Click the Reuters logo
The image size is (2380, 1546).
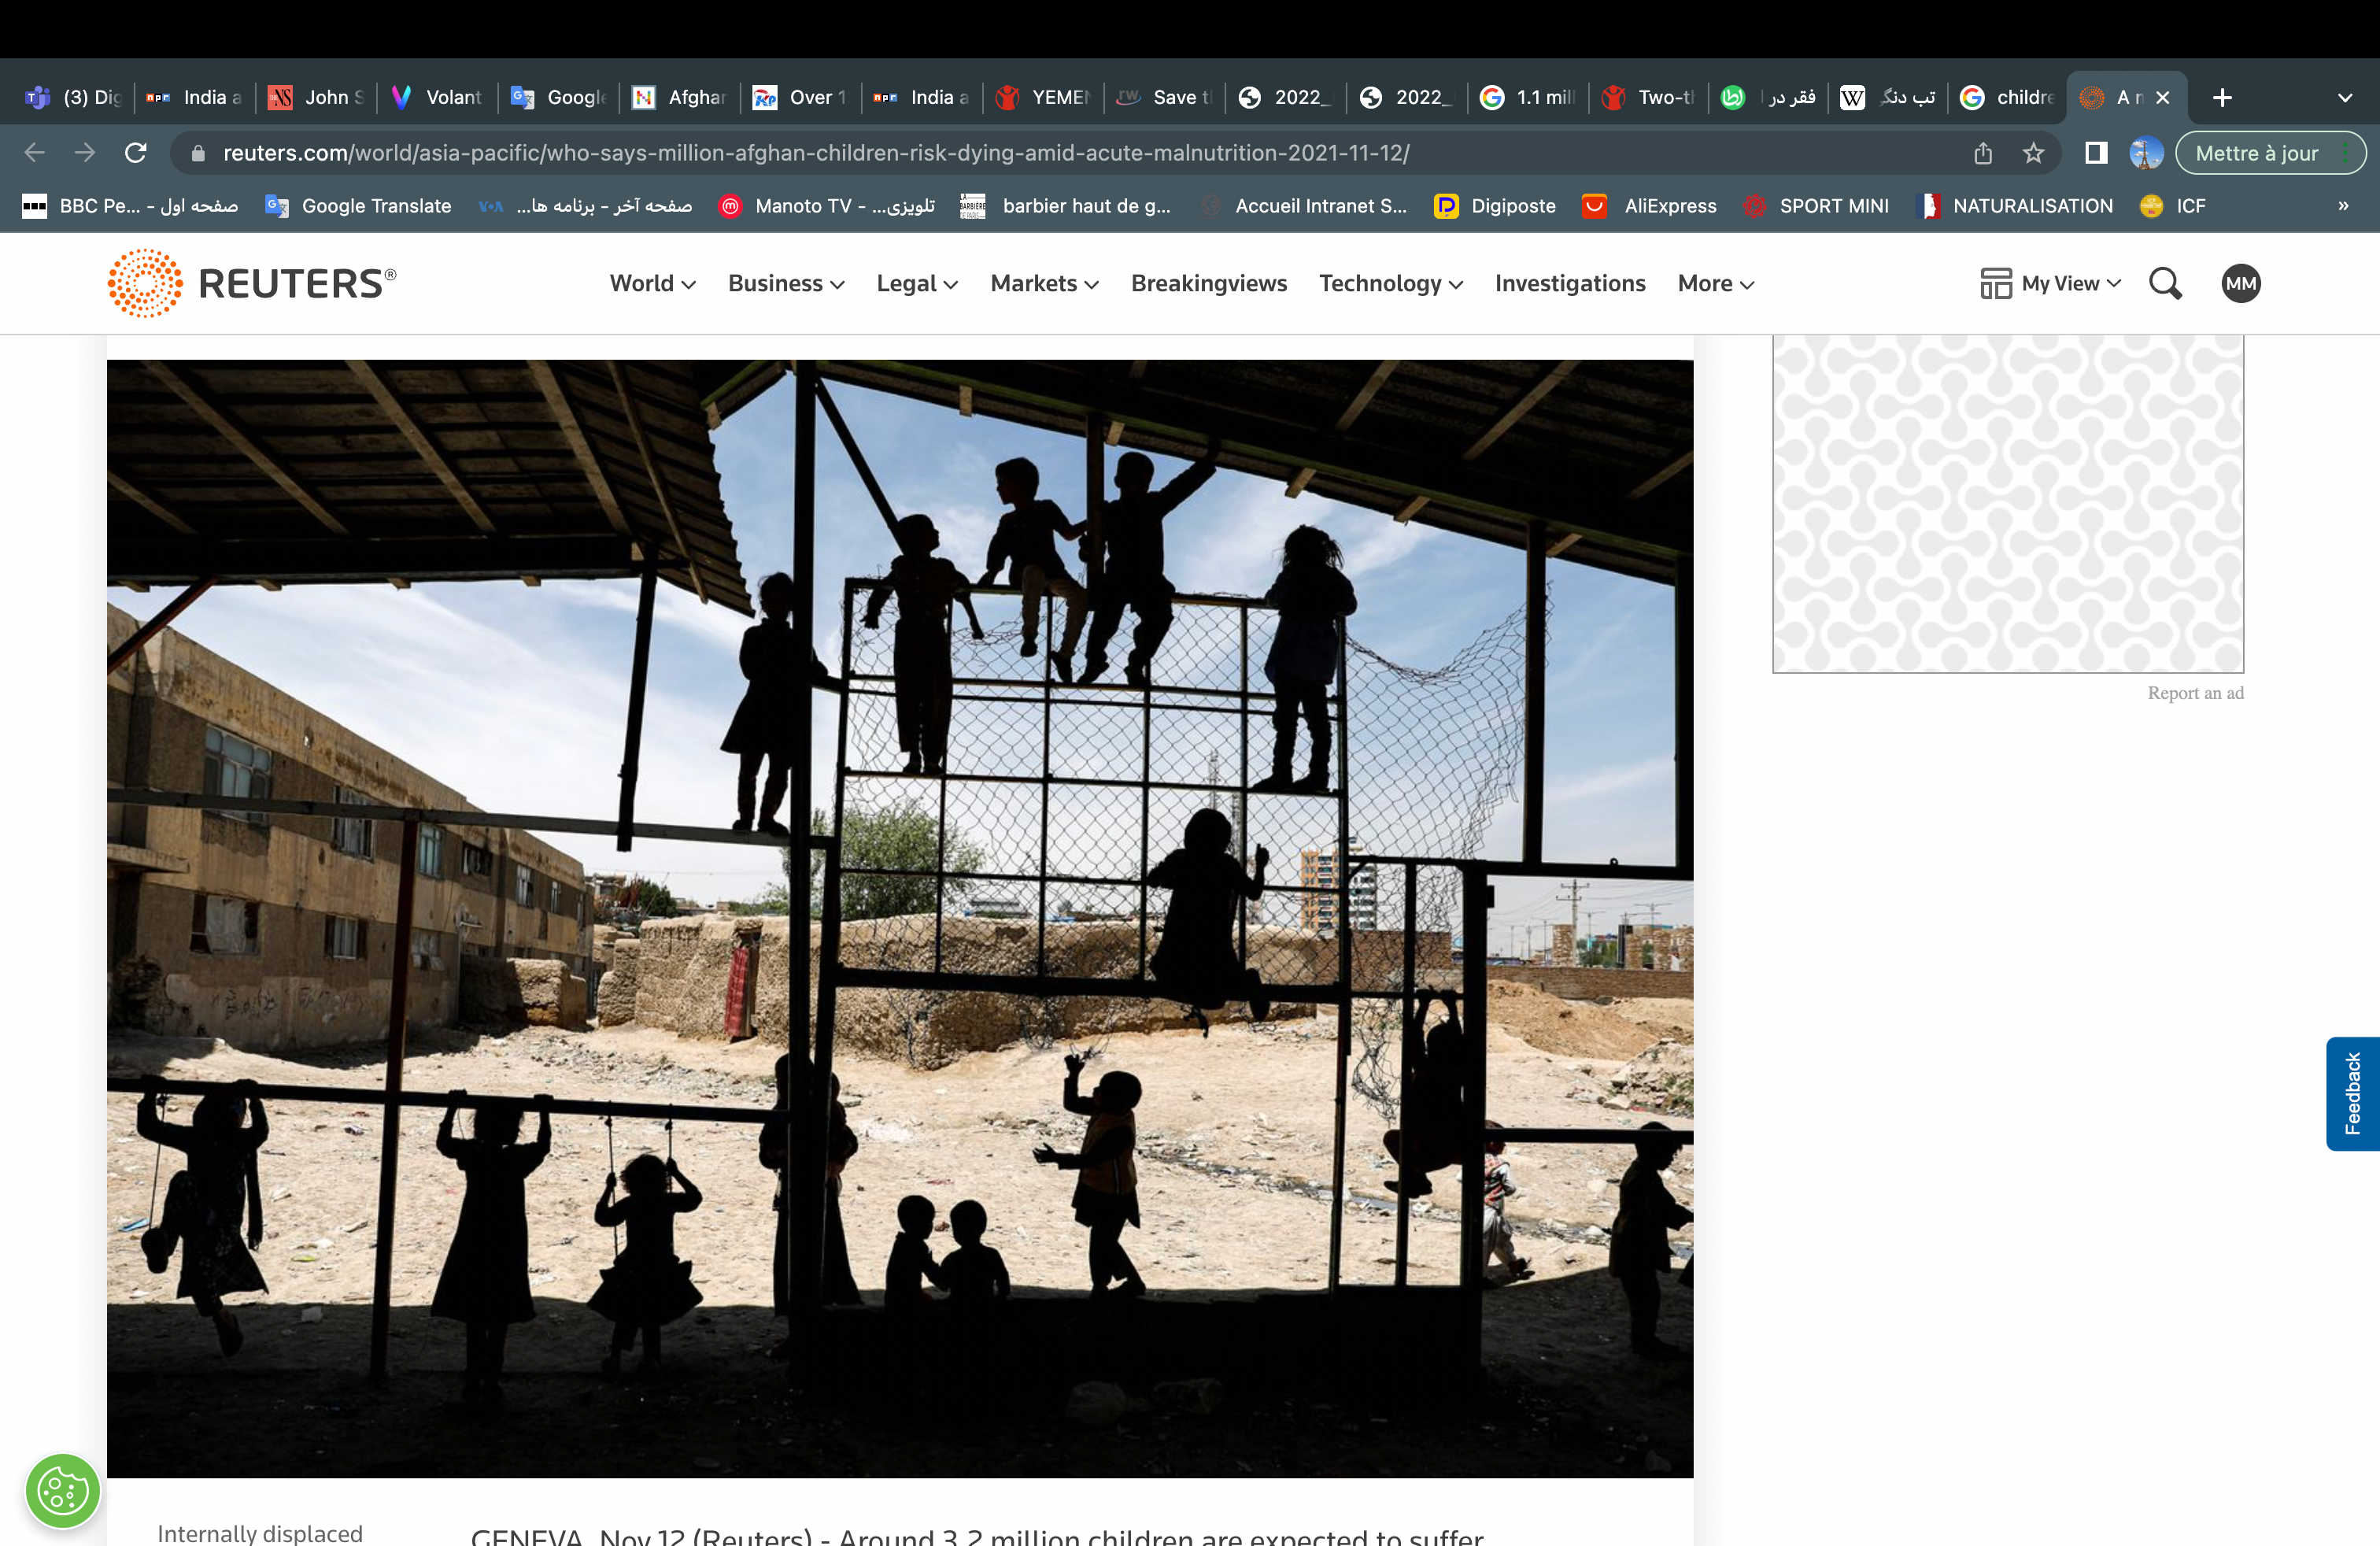252,283
